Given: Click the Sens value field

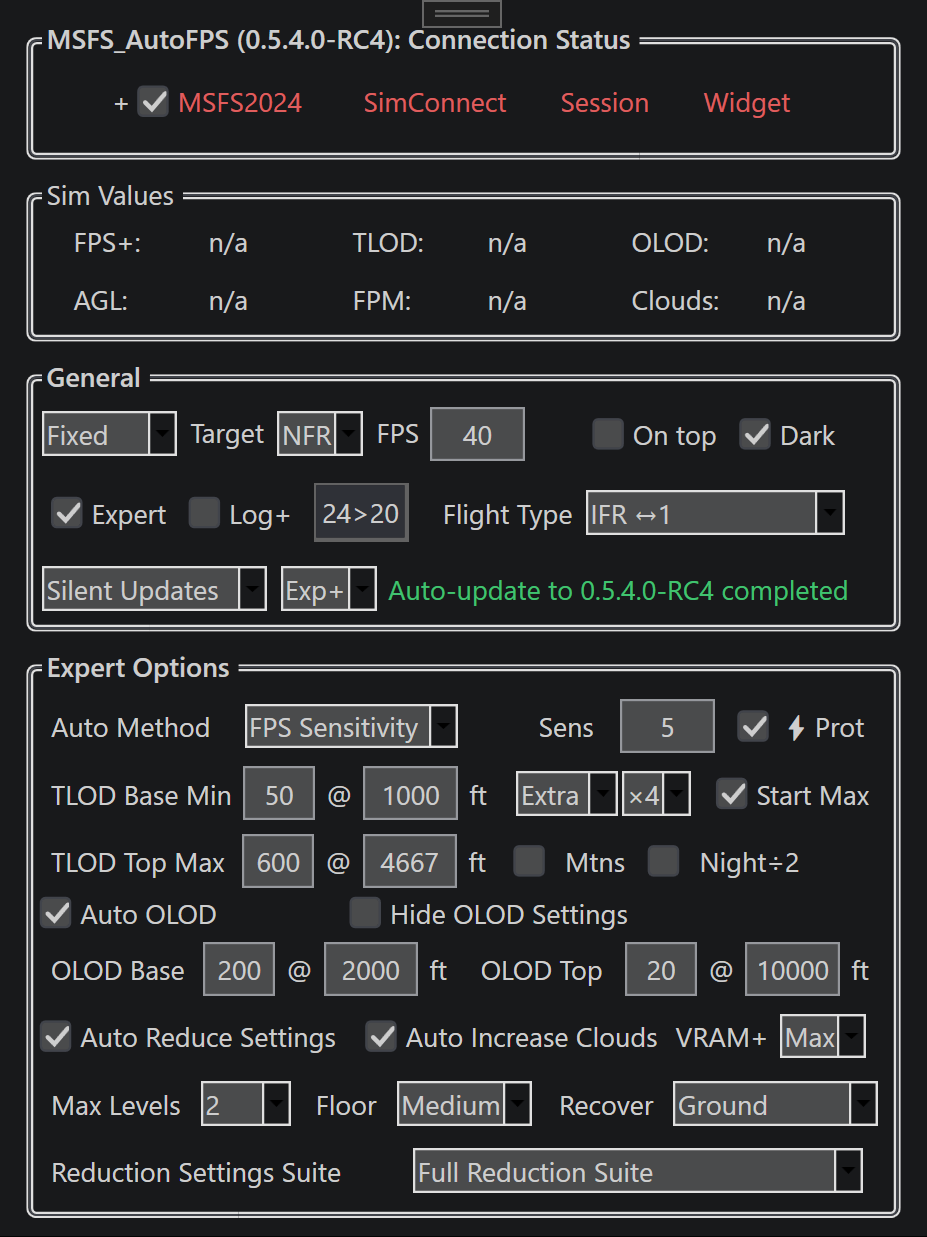Looking at the screenshot, I should [x=668, y=727].
